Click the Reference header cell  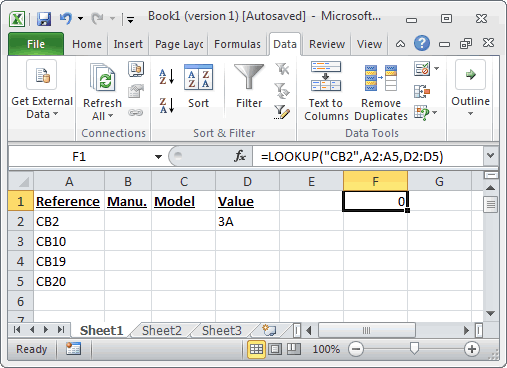[69, 201]
